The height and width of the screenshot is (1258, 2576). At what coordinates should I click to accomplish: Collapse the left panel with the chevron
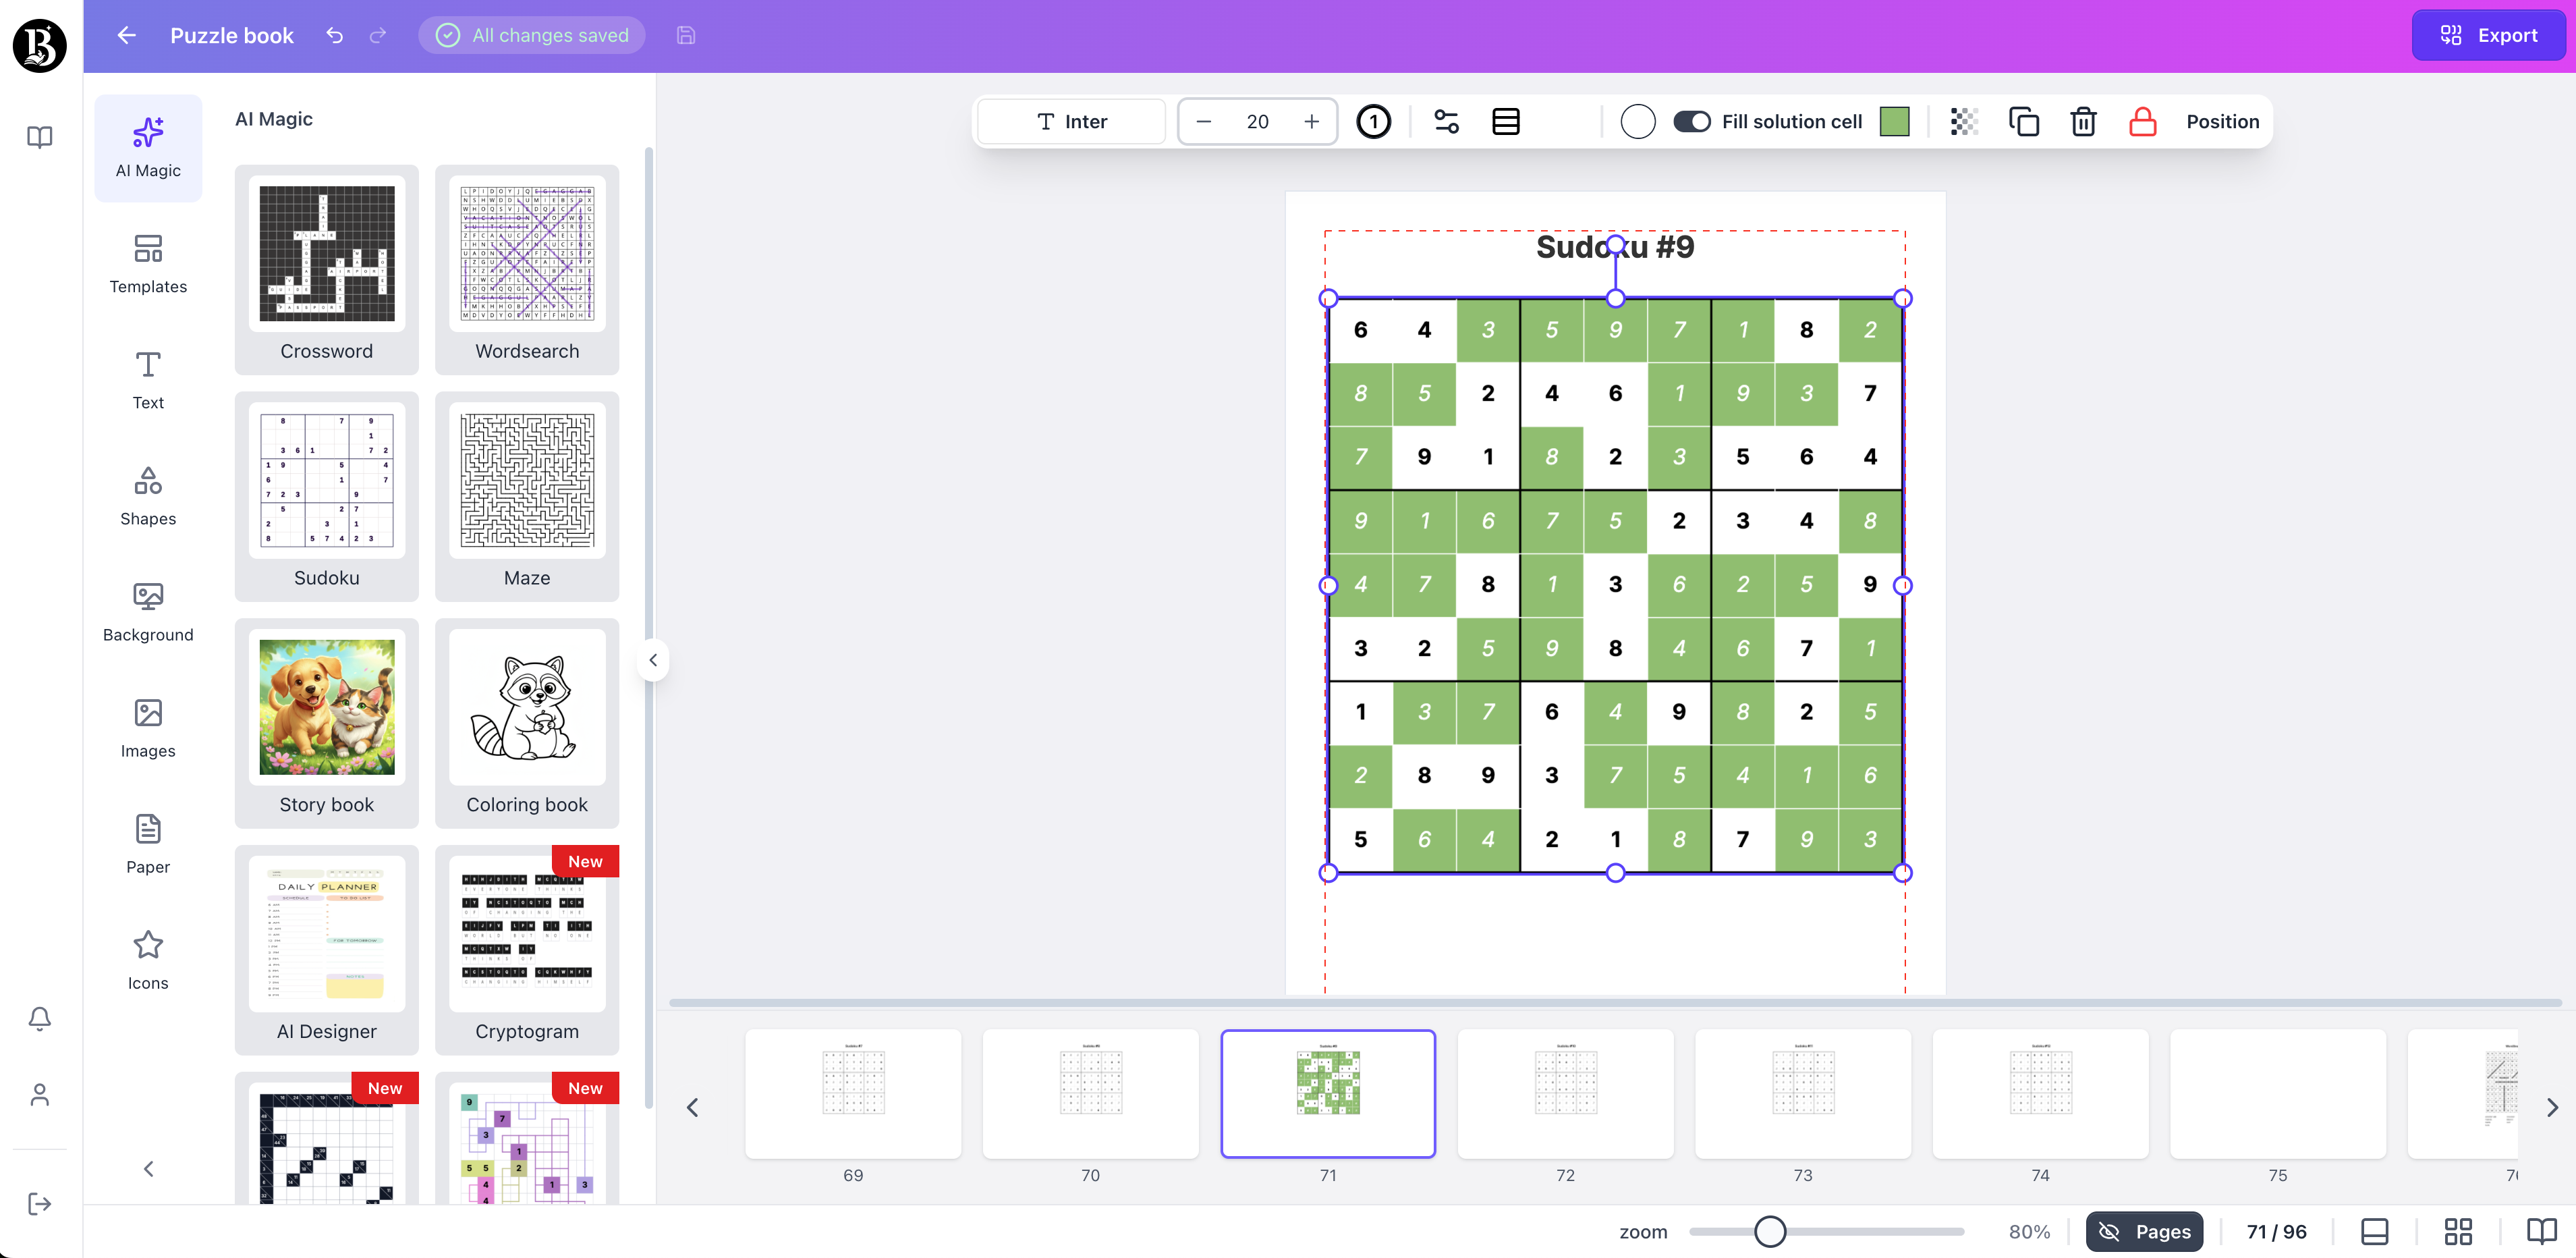(x=653, y=659)
